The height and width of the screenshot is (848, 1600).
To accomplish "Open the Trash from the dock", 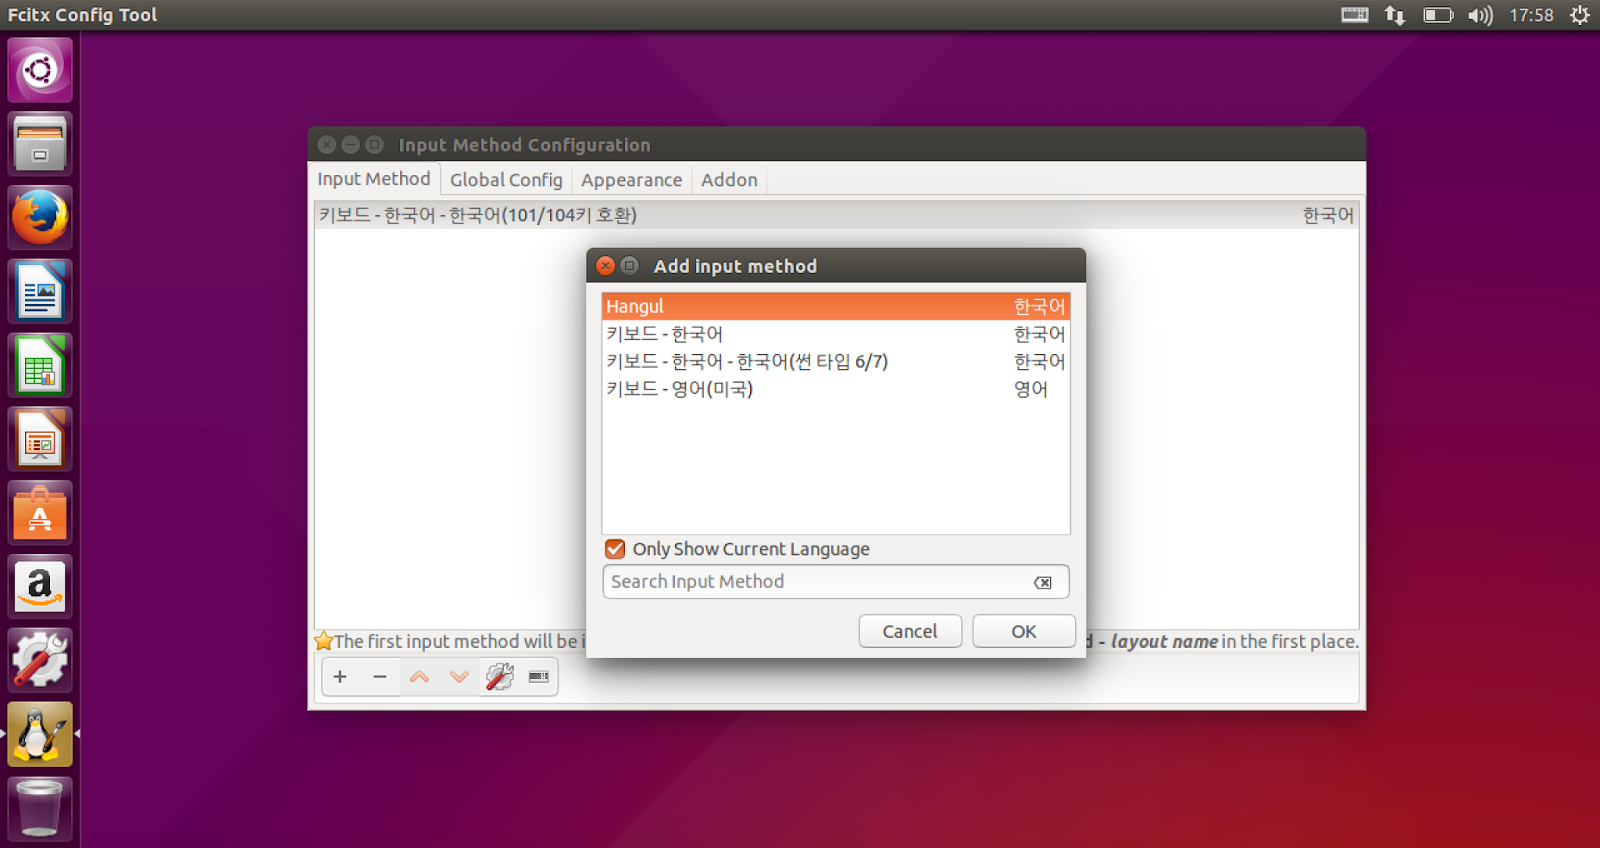I will pyautogui.click(x=40, y=808).
